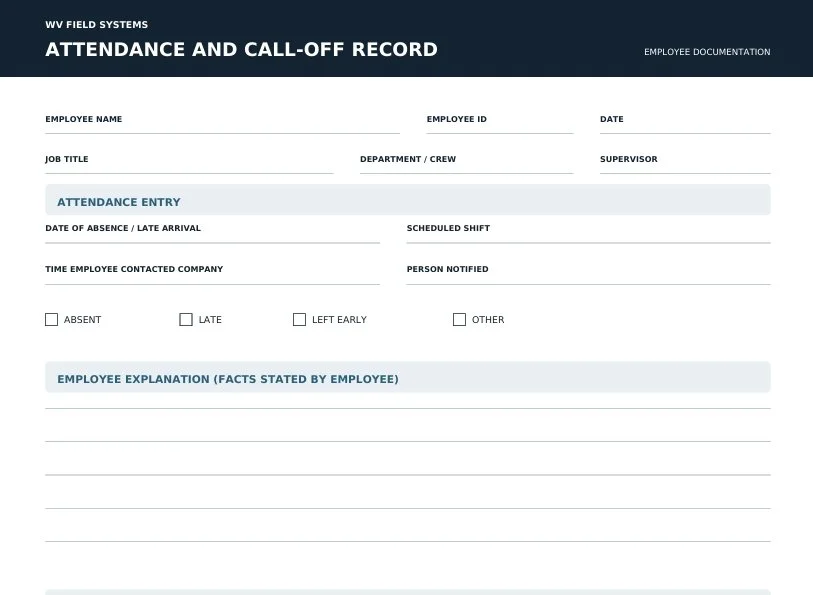This screenshot has height=595, width=813.
Task: Click the 'EMPLOYEE DOCUMENTATION' header label
Action: [x=707, y=52]
